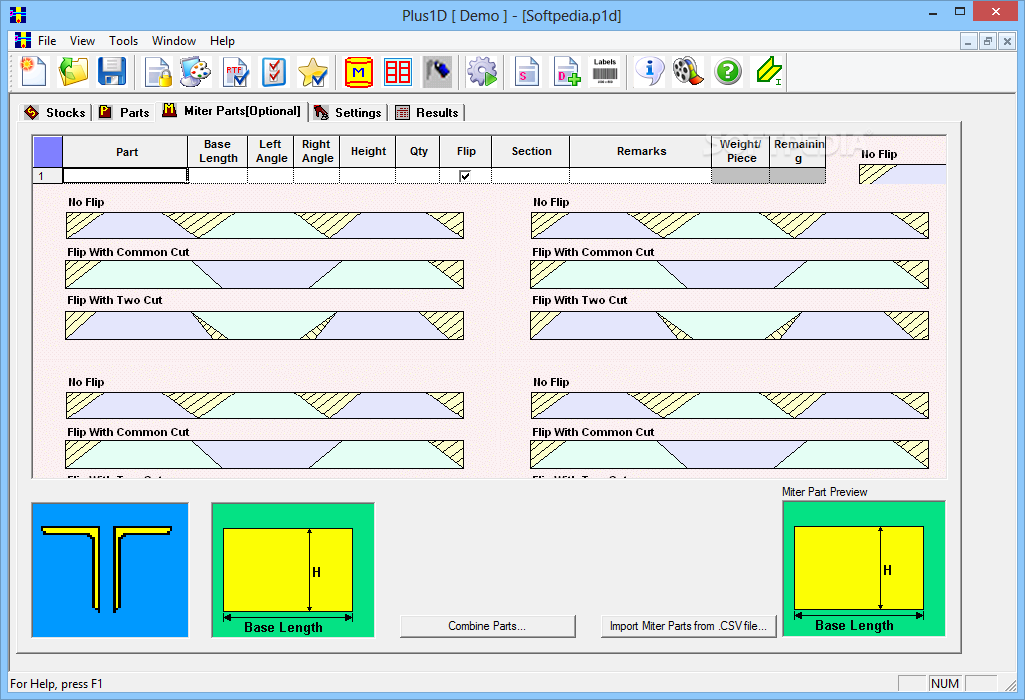Click the Left Angle cell in row 1
The width and height of the screenshot is (1025, 700).
coord(271,176)
